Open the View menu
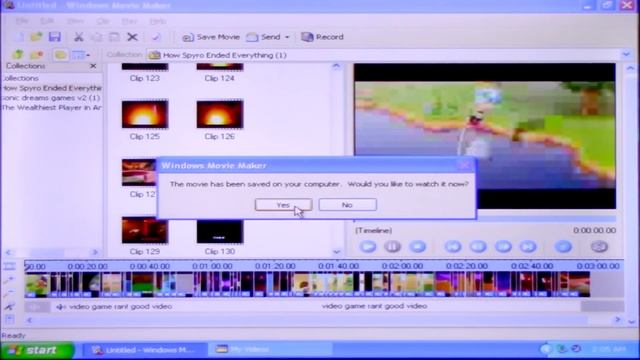 pyautogui.click(x=76, y=21)
